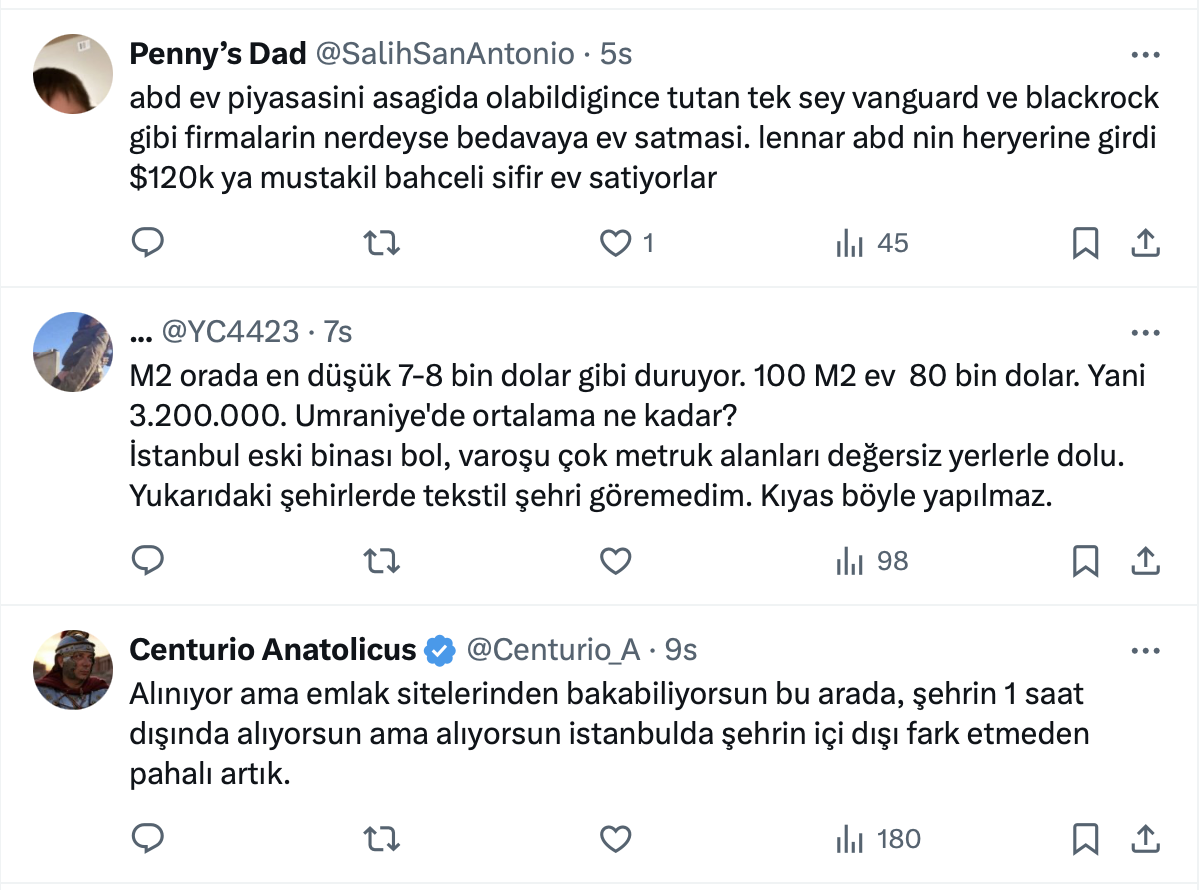Like the @YC4423 tweet

[617, 562]
